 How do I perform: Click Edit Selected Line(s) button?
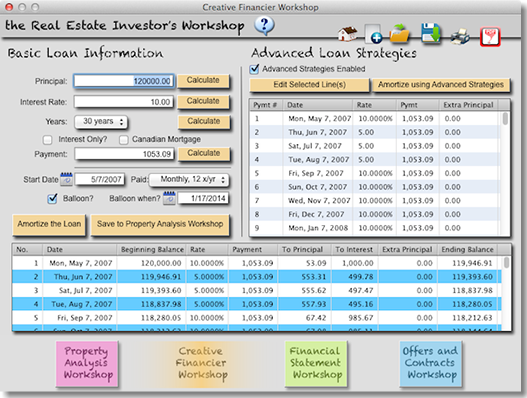click(x=310, y=85)
